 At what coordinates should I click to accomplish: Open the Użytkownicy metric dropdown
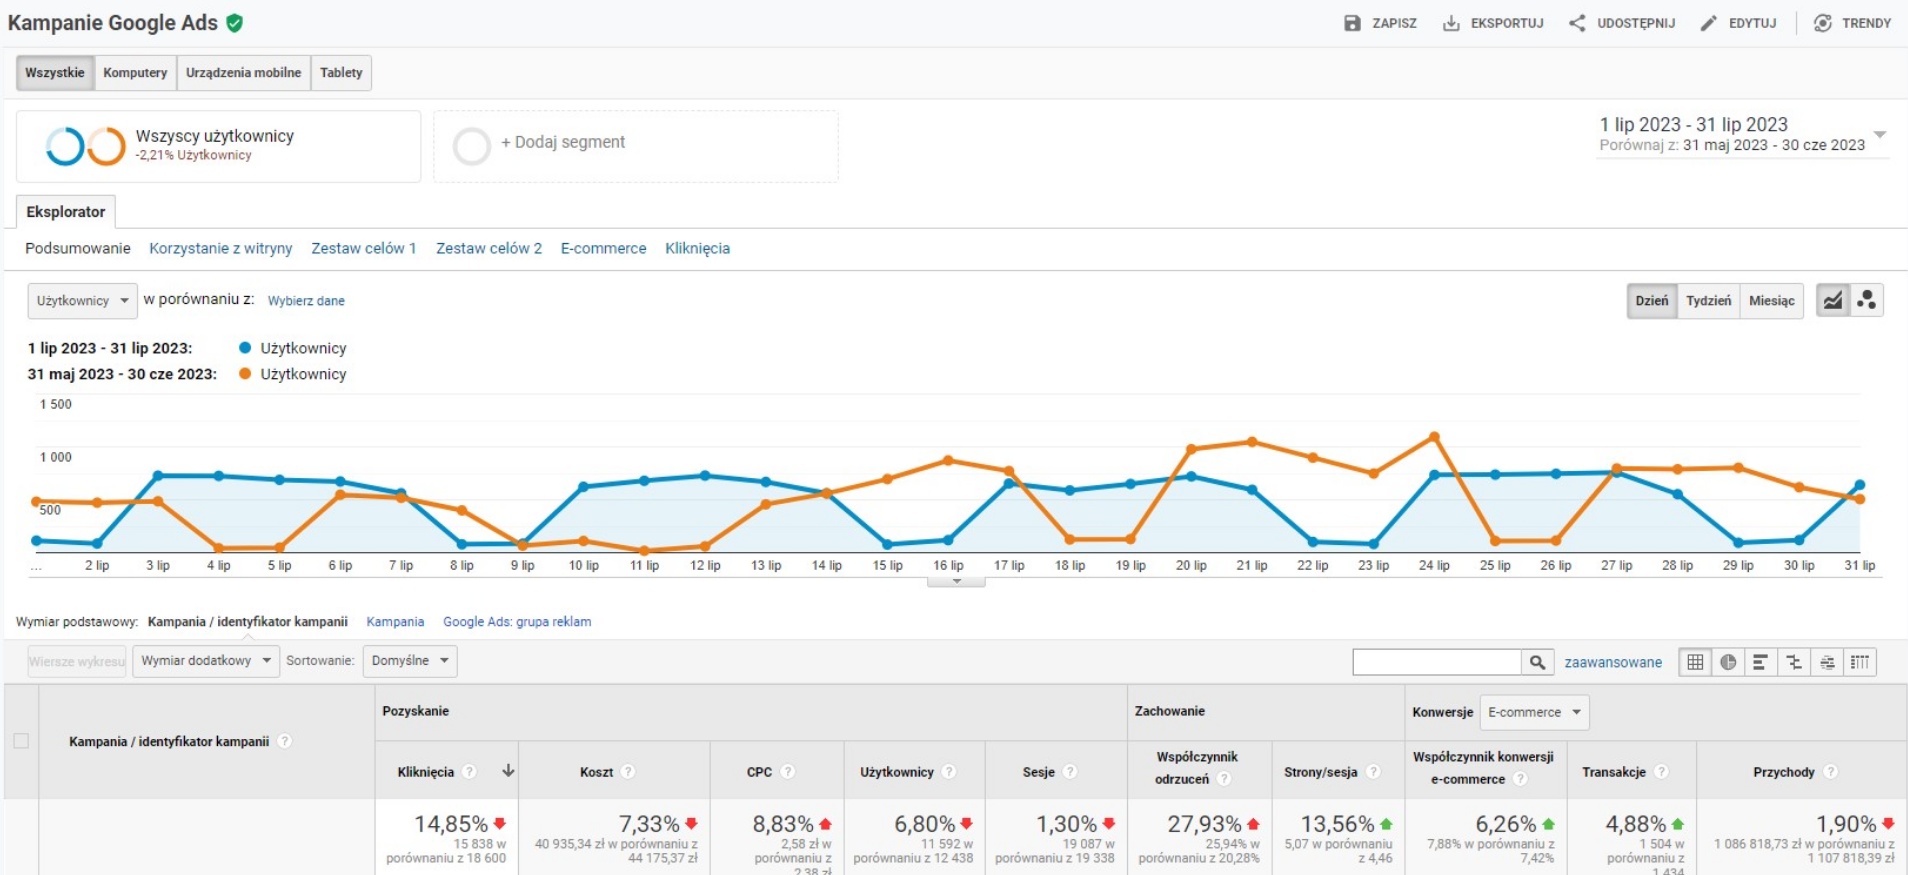pos(82,301)
